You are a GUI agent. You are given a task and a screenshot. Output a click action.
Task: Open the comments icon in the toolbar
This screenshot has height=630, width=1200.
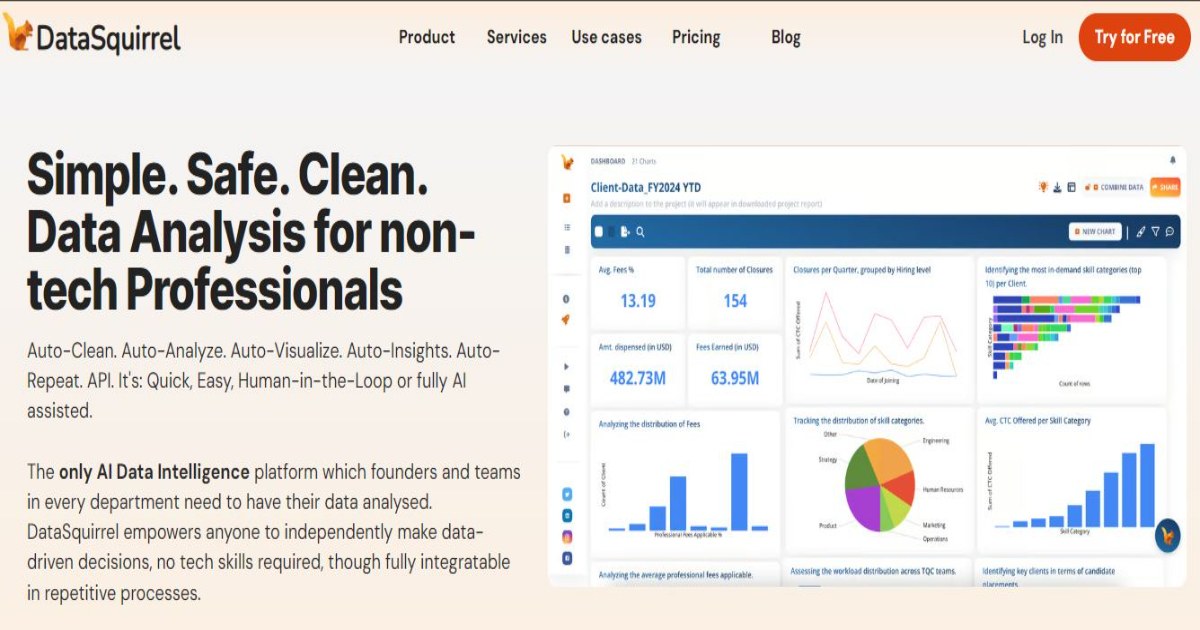[1169, 232]
